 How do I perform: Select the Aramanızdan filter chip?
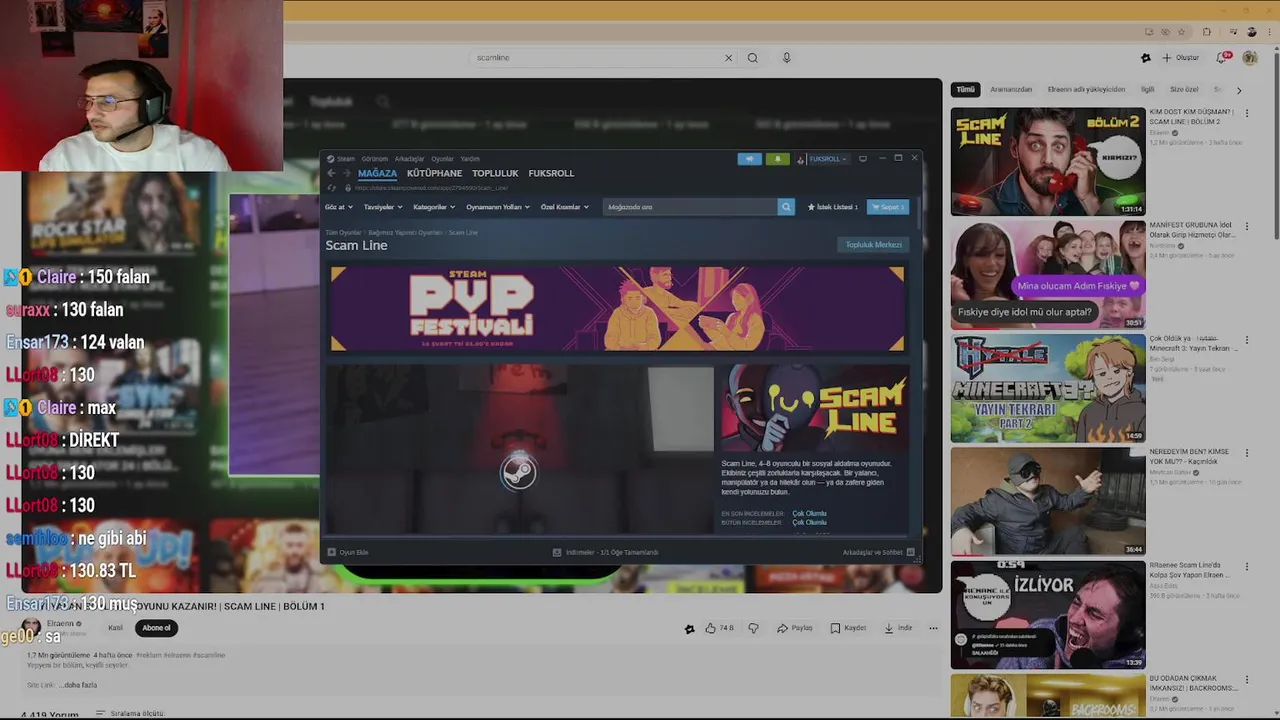point(1011,89)
